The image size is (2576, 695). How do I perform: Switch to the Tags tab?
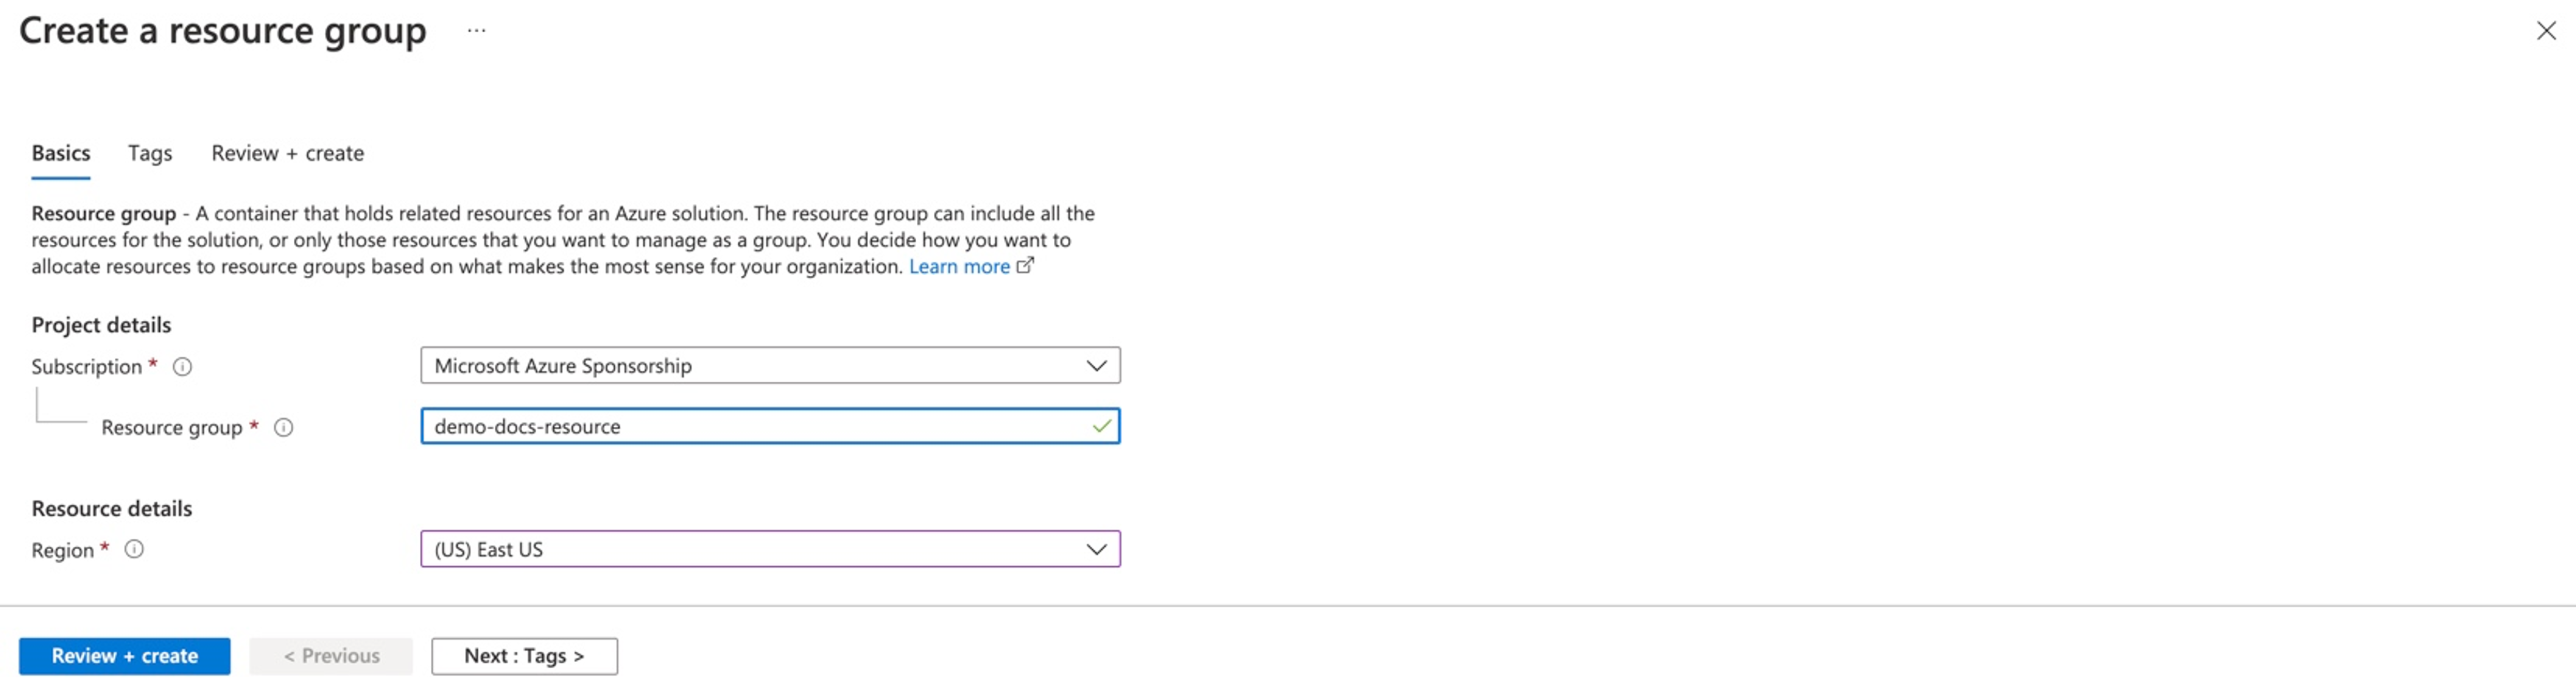point(150,154)
